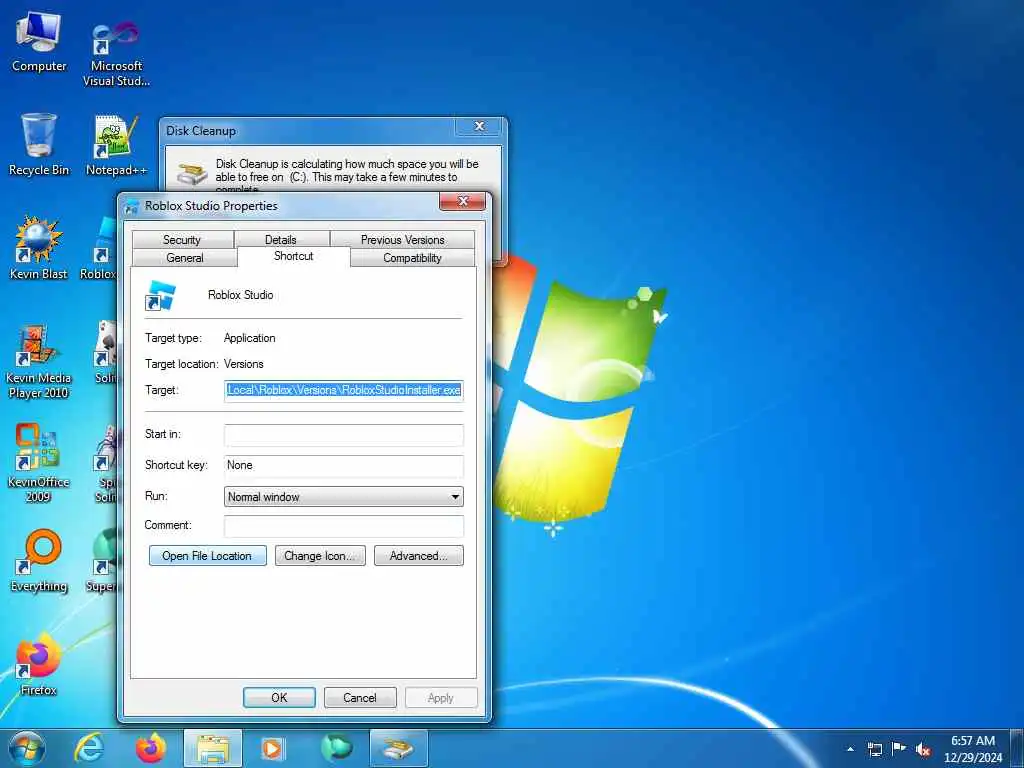Click the green orb taskbar icon

[336, 748]
